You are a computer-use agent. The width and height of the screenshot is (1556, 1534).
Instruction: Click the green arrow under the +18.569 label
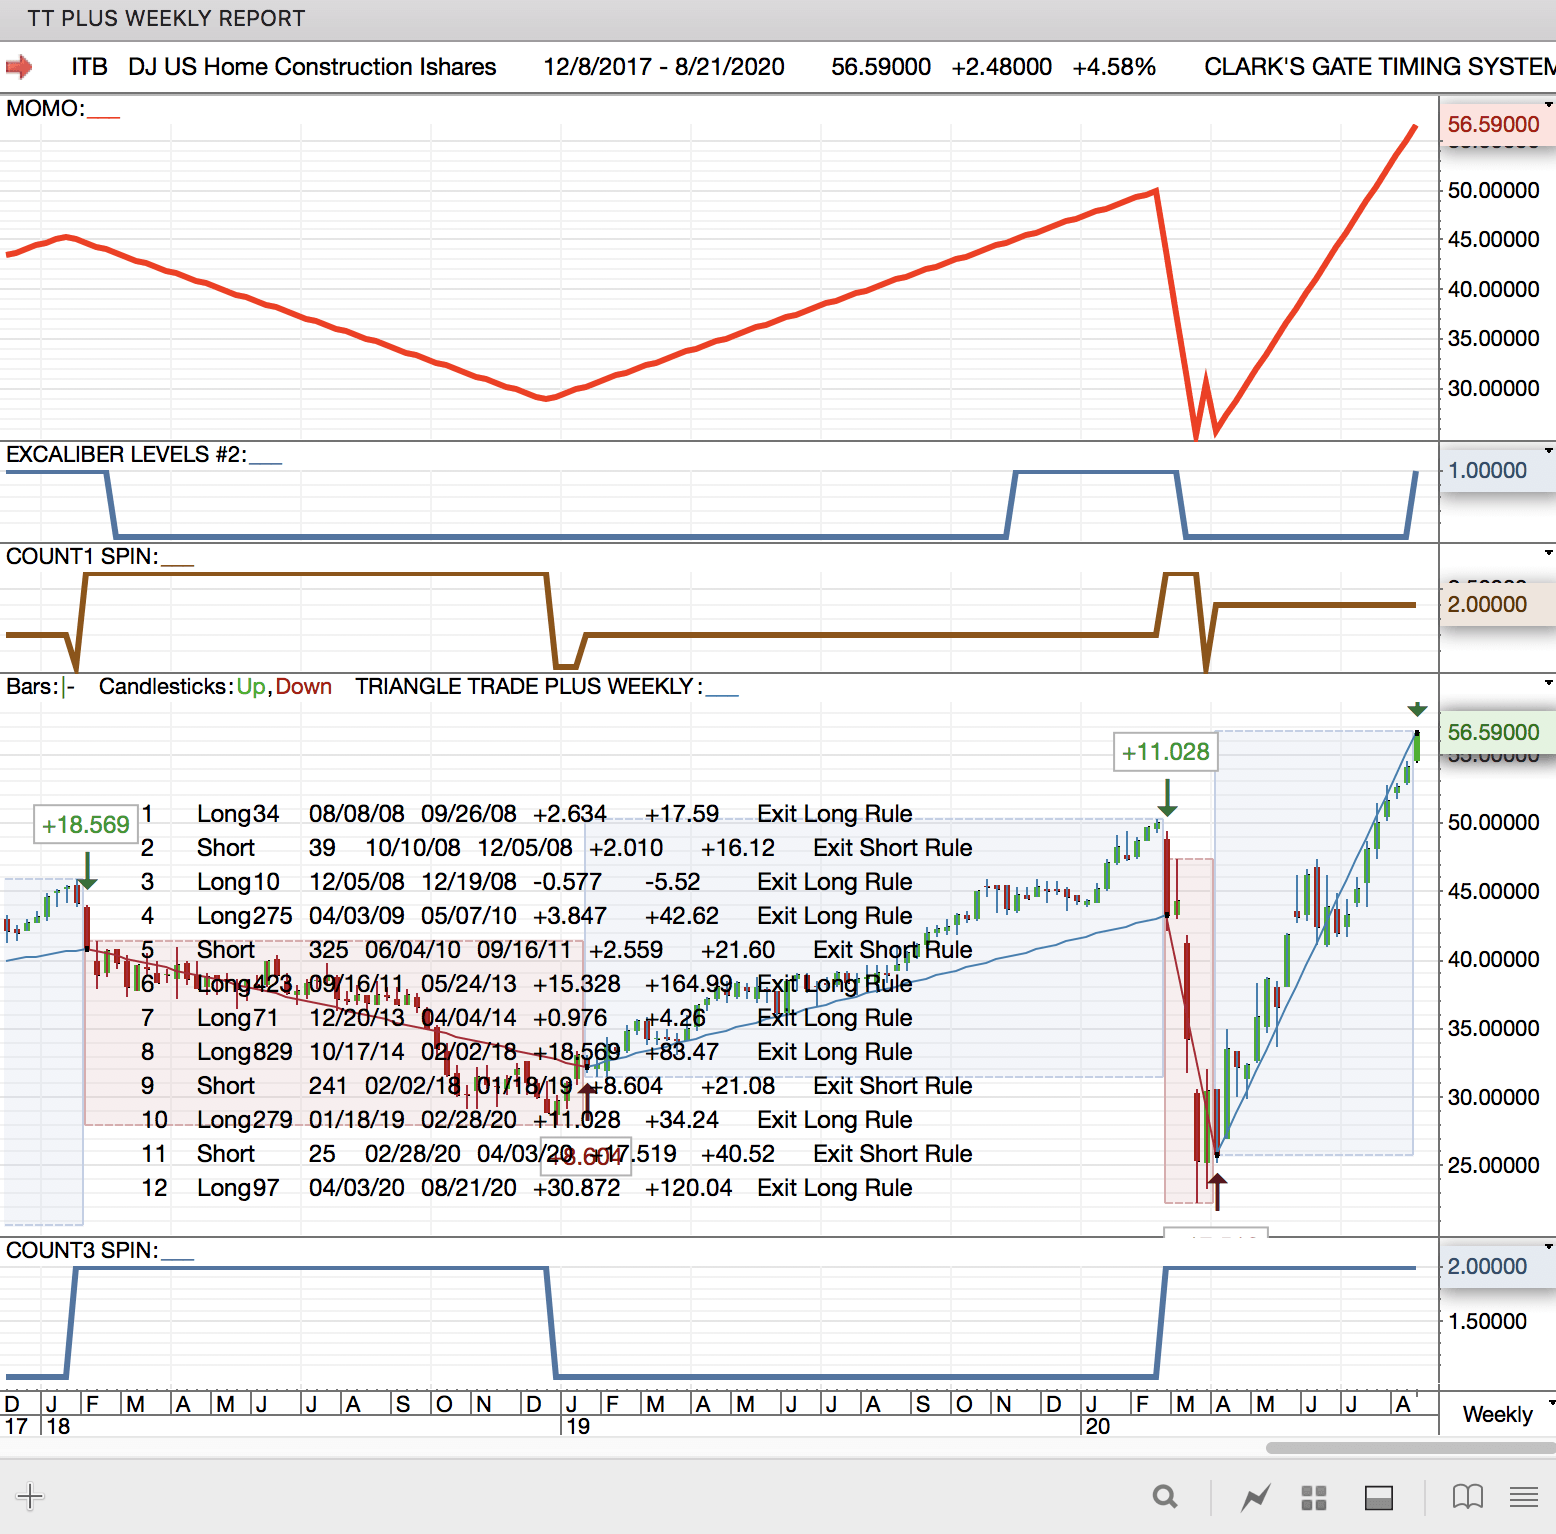pos(87,871)
